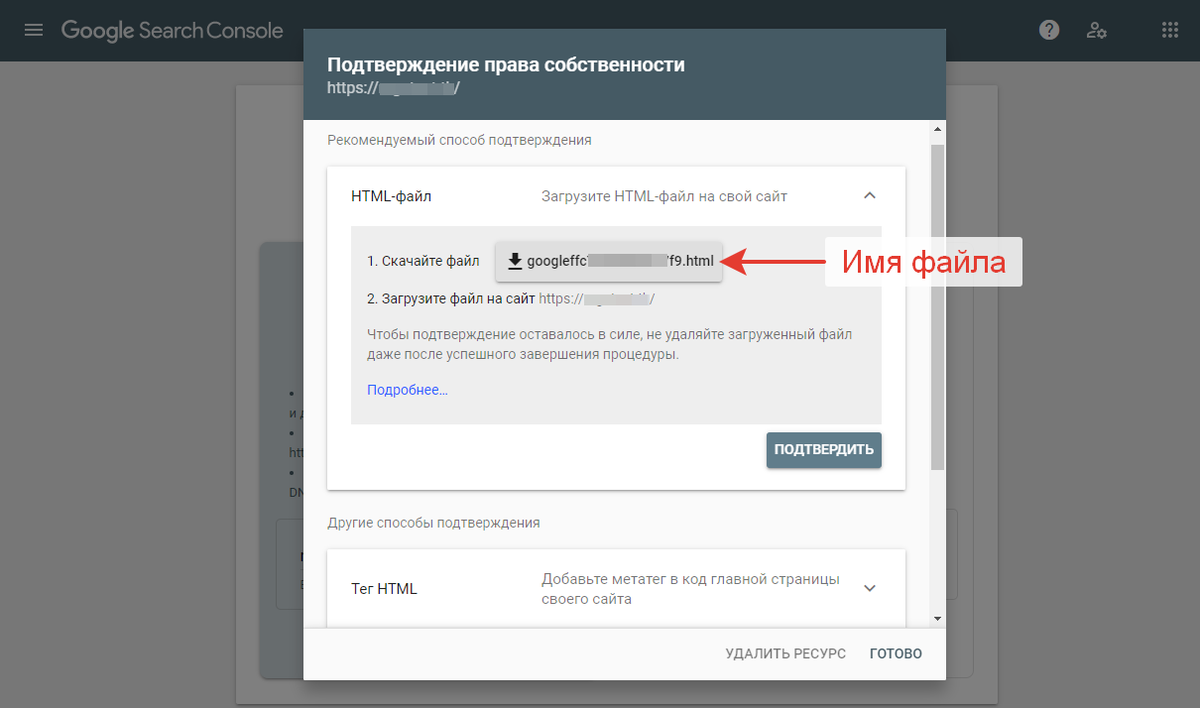Collapse the HTML-файл section chevron
This screenshot has height=708, width=1200.
click(869, 196)
